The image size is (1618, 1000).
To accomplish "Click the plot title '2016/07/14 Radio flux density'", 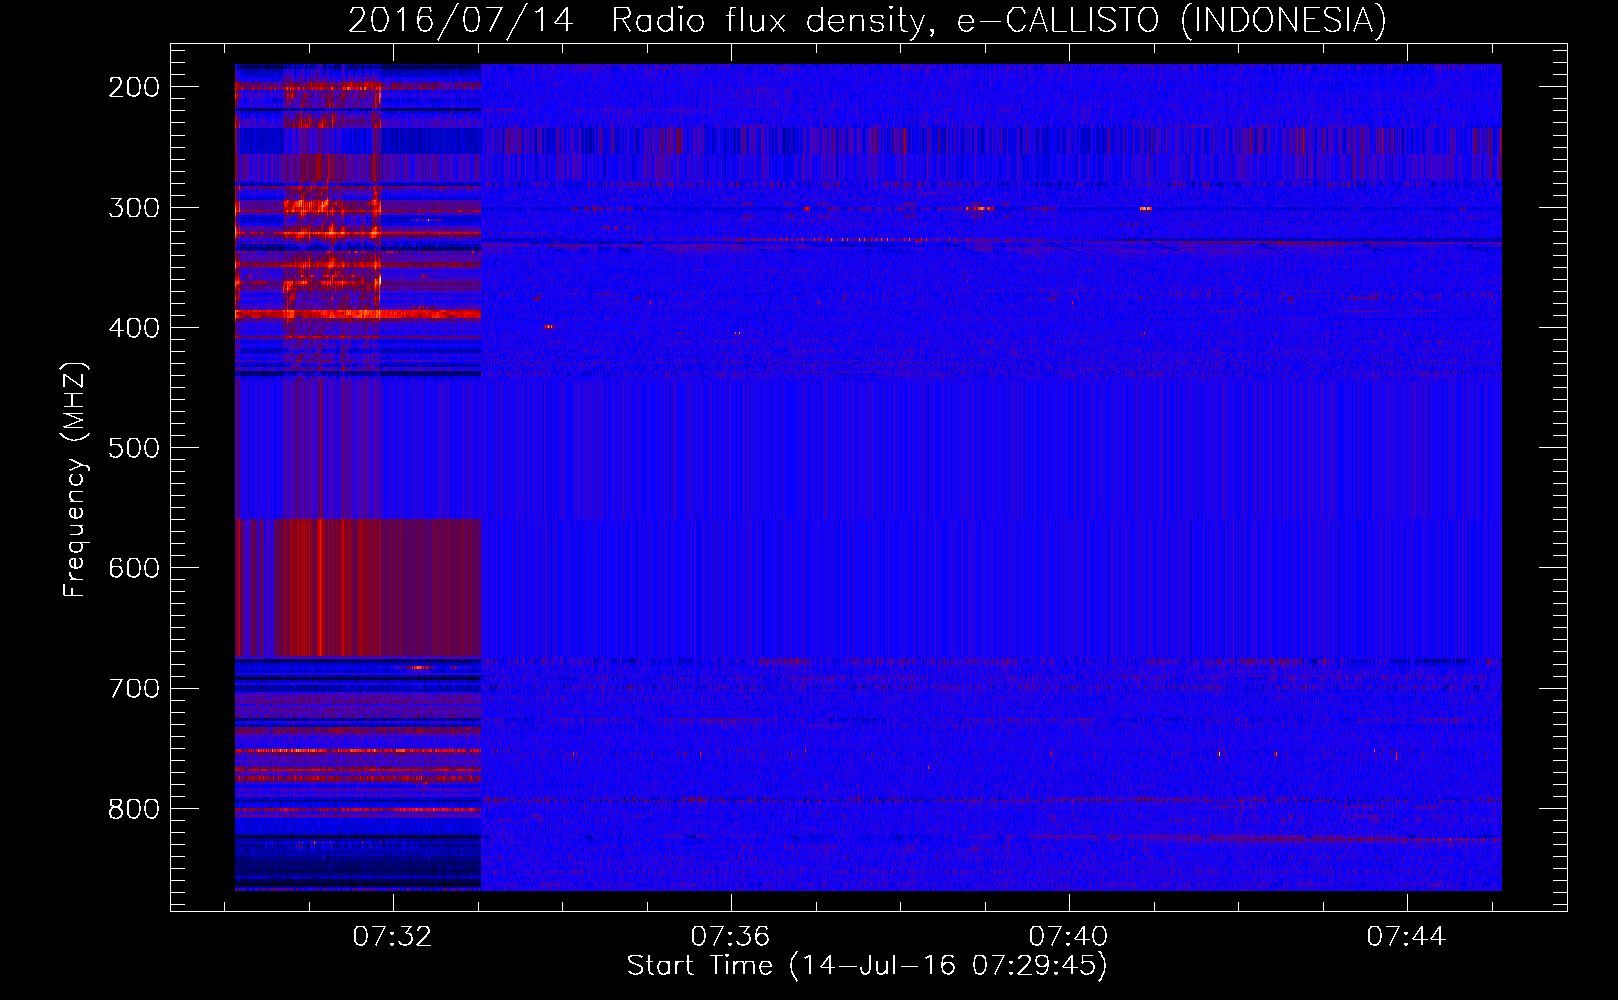I will click(x=636, y=20).
